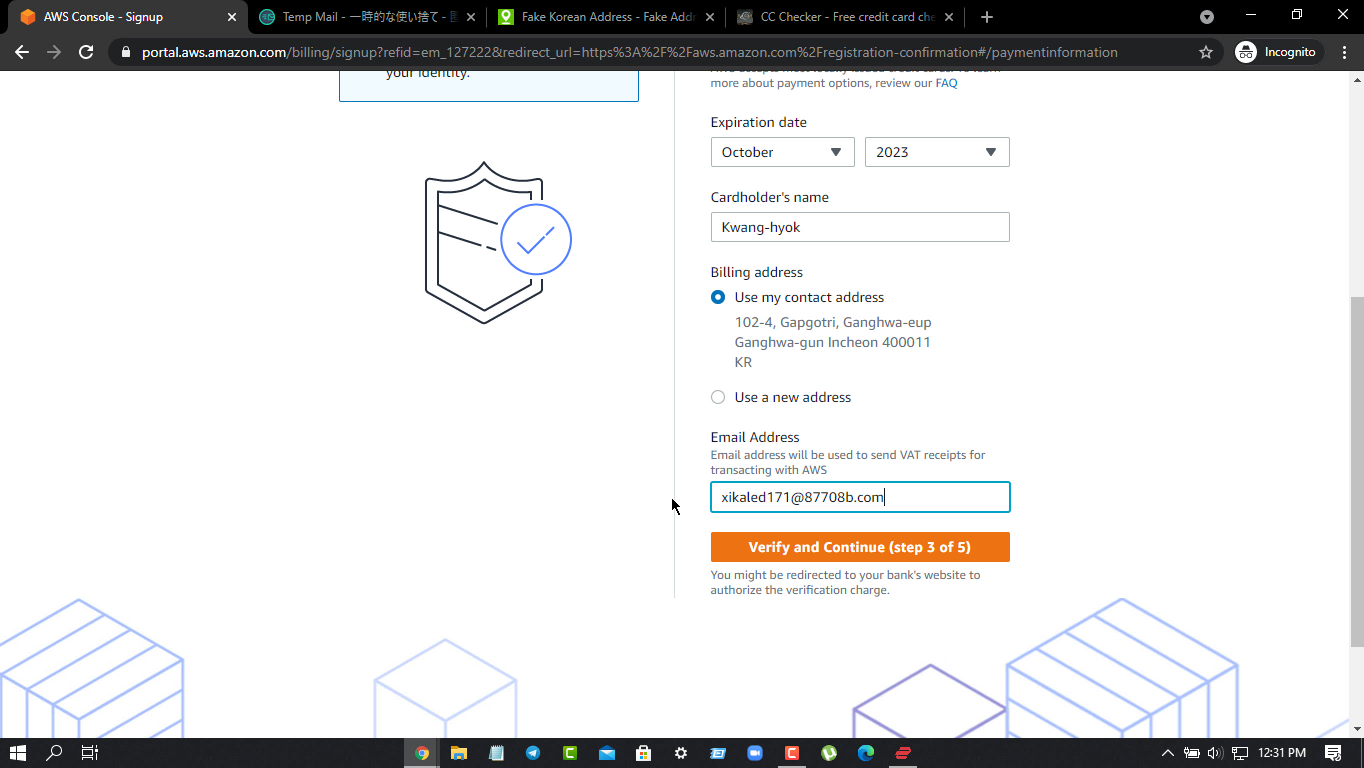Open the Chrome three-dot menu
Screen dimensions: 1364x768
tap(1343, 52)
